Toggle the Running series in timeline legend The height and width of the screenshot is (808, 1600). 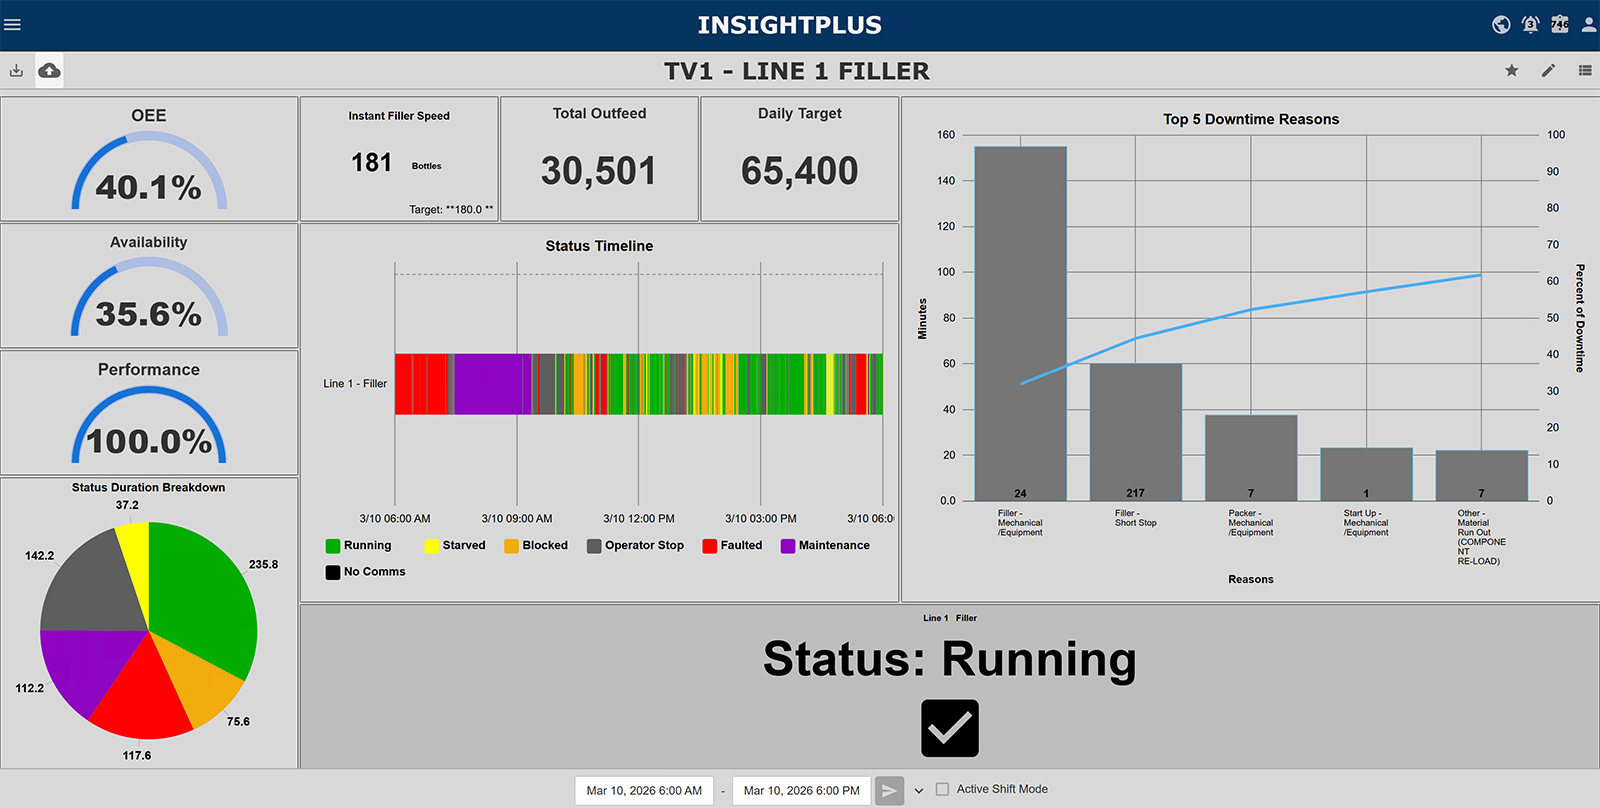(x=358, y=546)
